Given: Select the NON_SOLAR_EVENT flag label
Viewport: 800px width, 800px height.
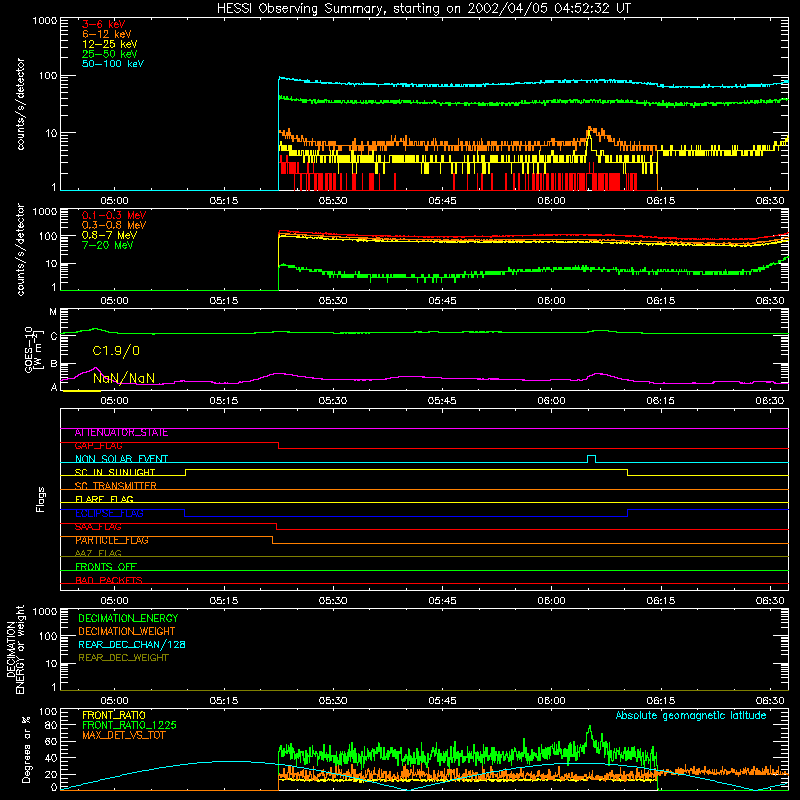Looking at the screenshot, I should [x=121, y=459].
